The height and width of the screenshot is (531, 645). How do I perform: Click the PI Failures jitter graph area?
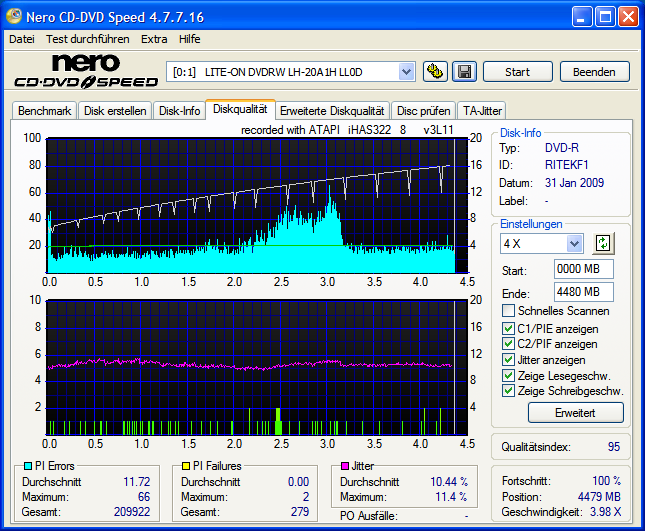257,367
